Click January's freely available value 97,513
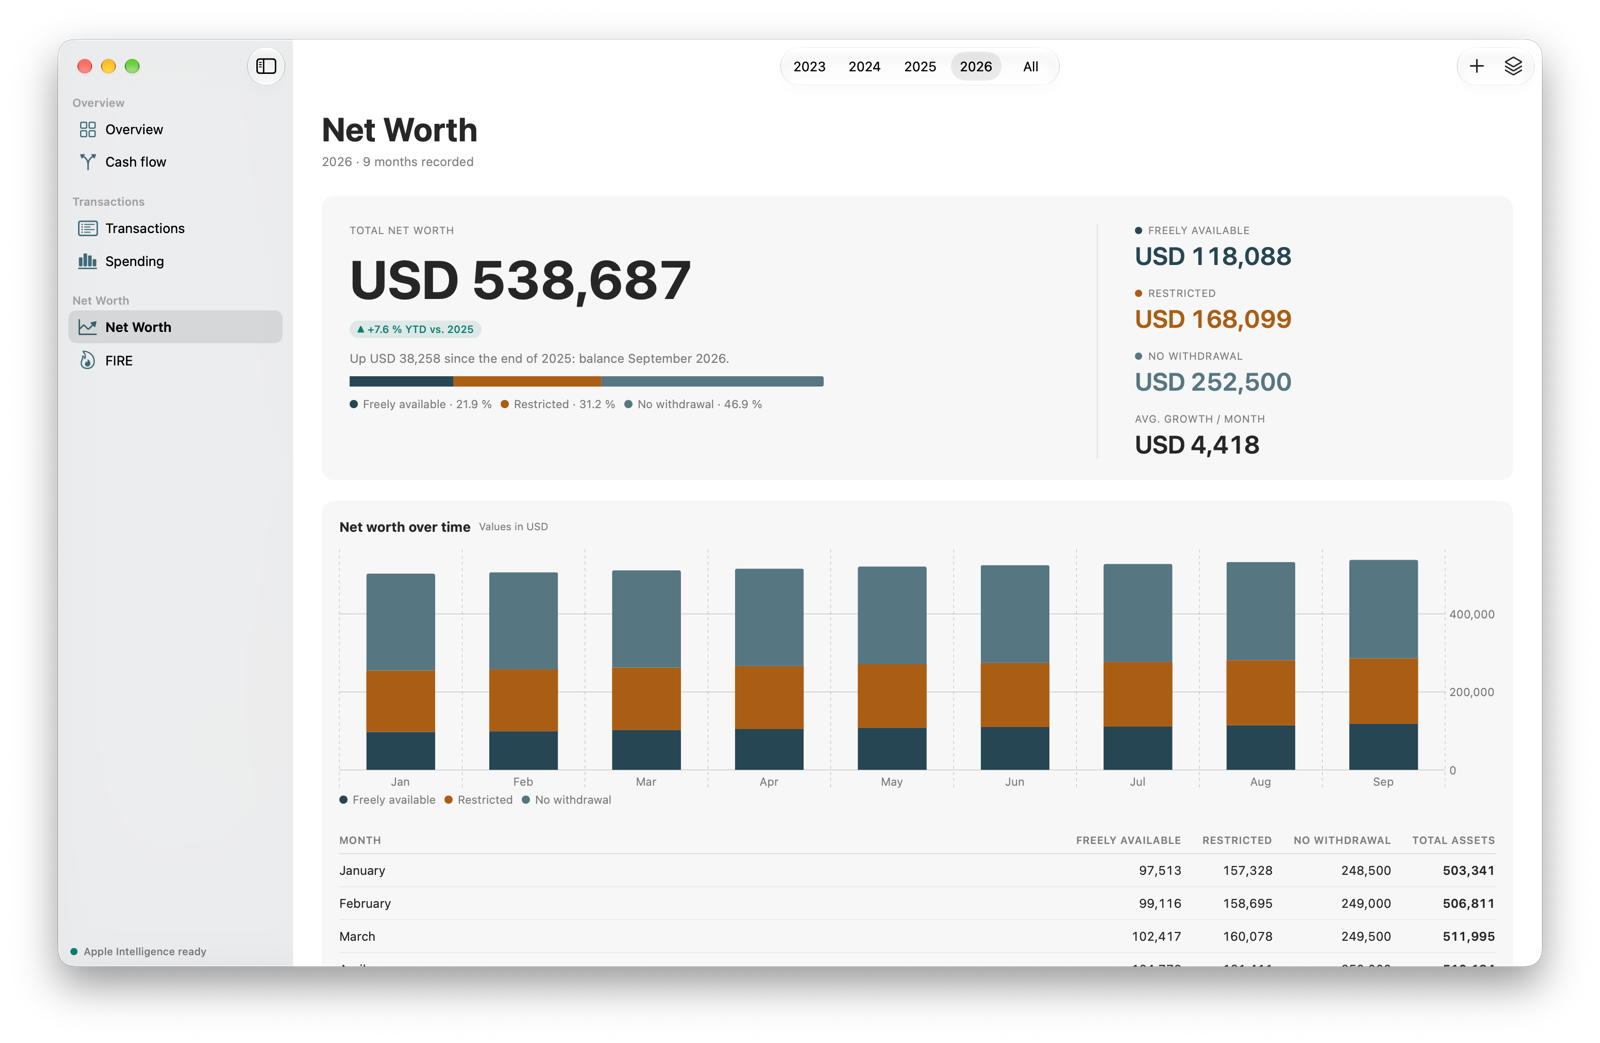 pyautogui.click(x=1160, y=870)
